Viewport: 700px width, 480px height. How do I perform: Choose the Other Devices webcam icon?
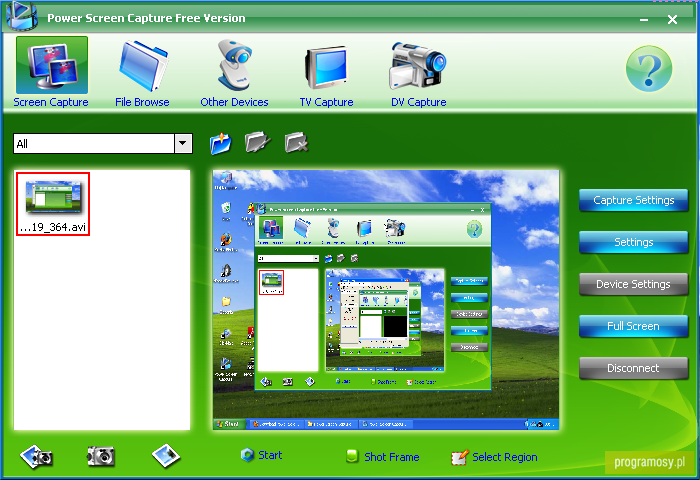coord(235,65)
